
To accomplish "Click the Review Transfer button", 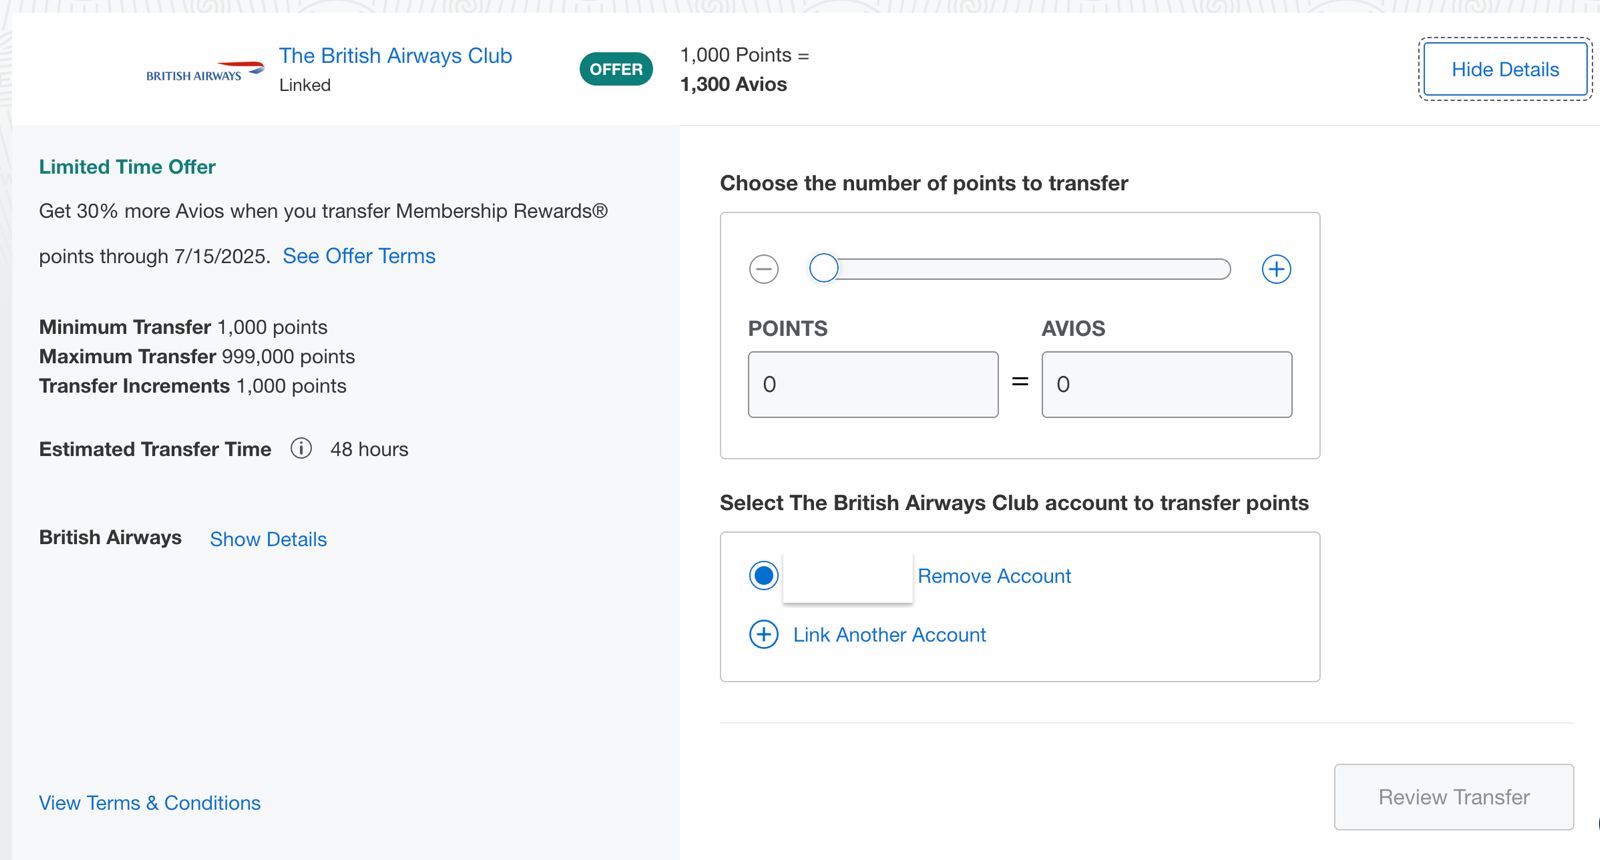I will click(1454, 797).
